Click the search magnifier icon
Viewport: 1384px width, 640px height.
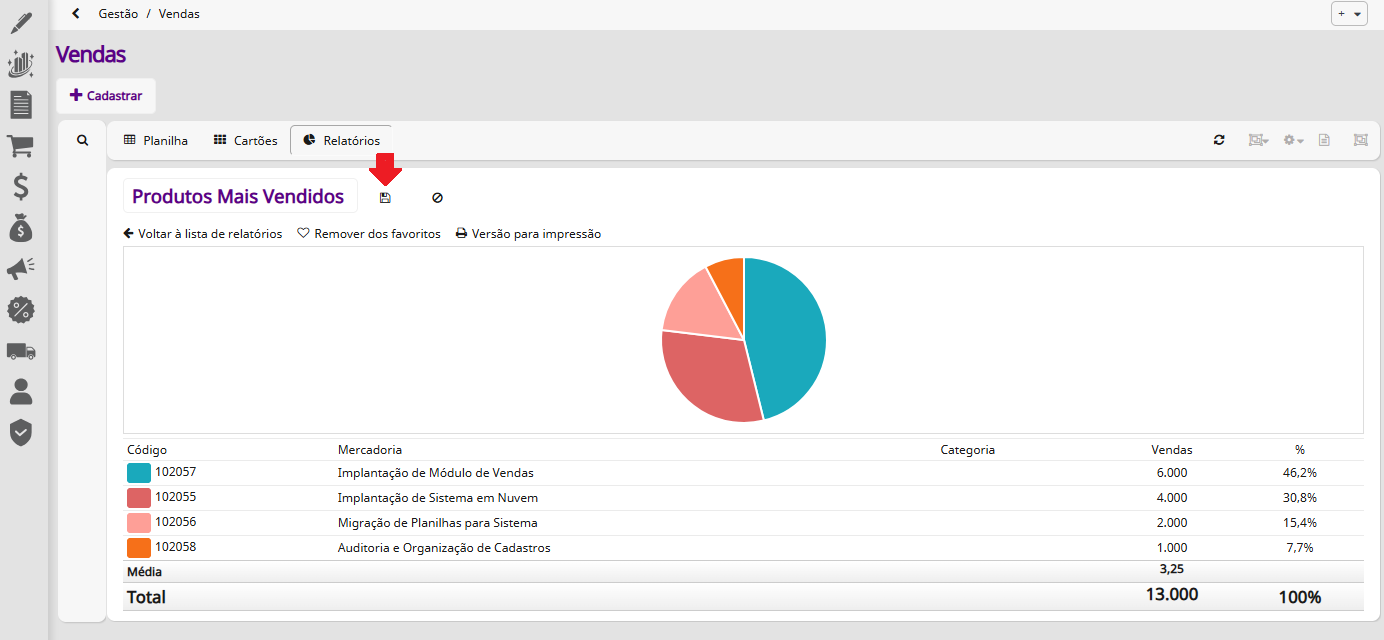(x=83, y=141)
